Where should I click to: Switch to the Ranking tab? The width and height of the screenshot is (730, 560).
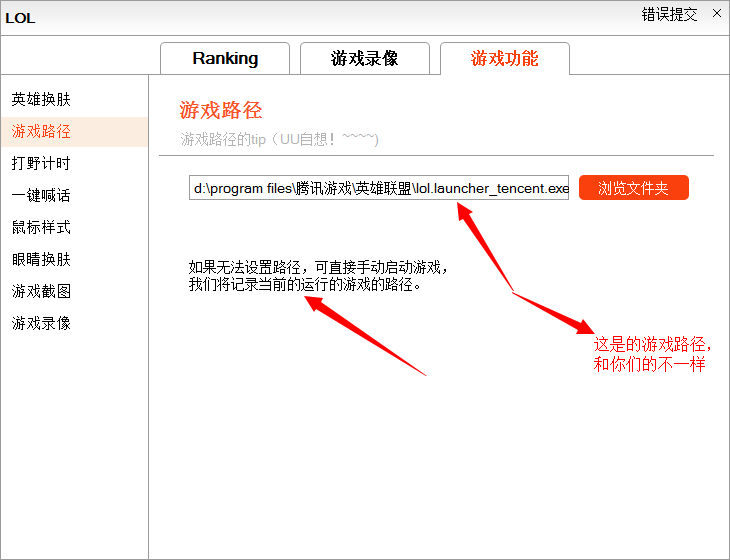[x=225, y=59]
